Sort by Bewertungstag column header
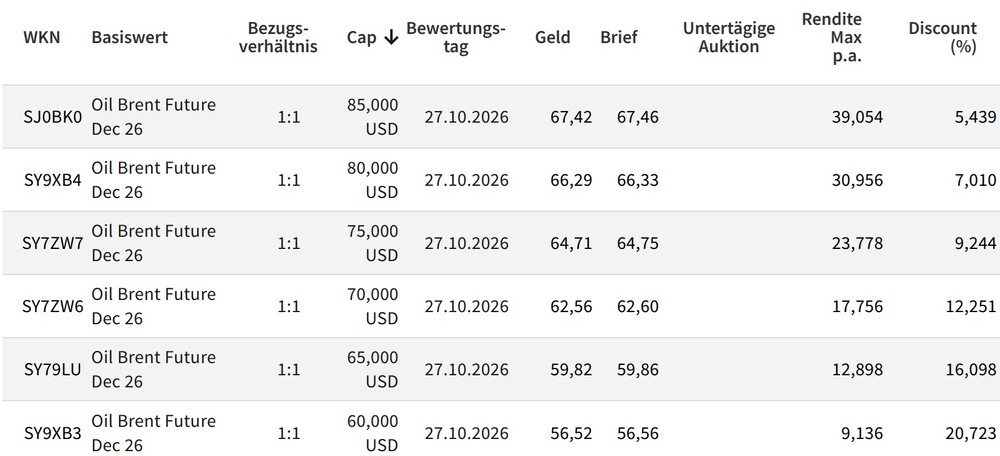 click(455, 38)
